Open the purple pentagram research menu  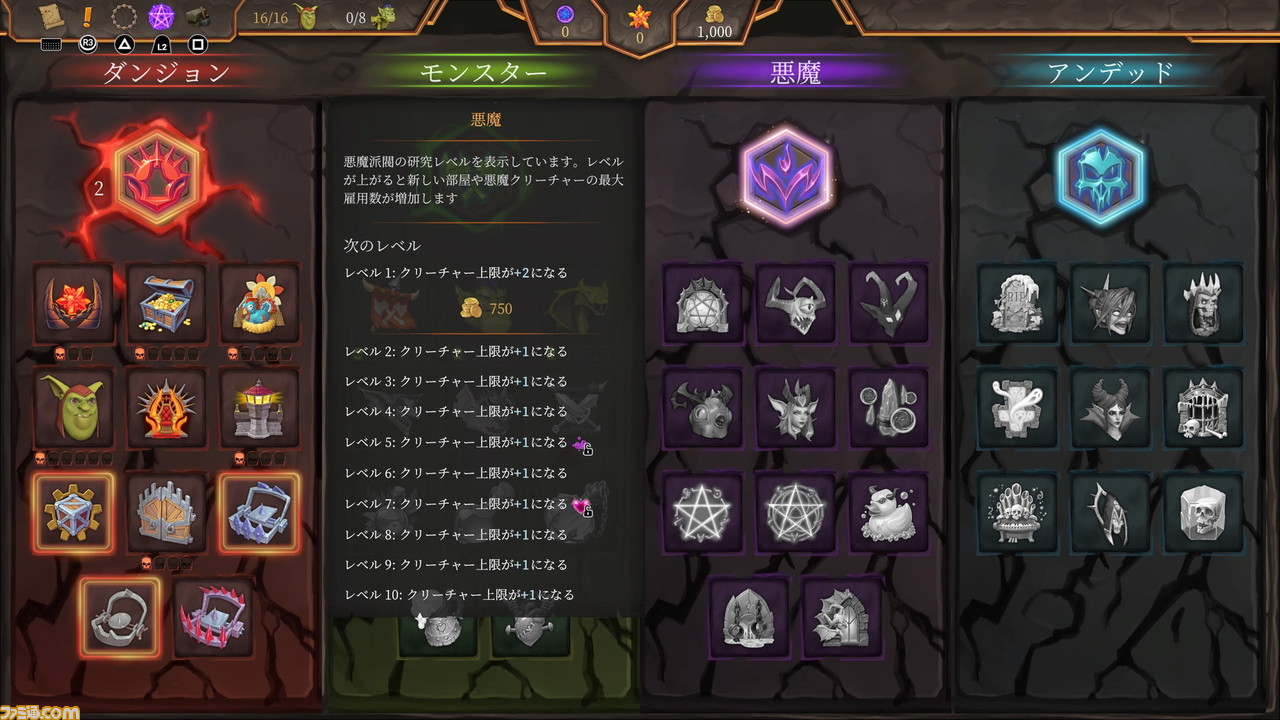tap(160, 17)
